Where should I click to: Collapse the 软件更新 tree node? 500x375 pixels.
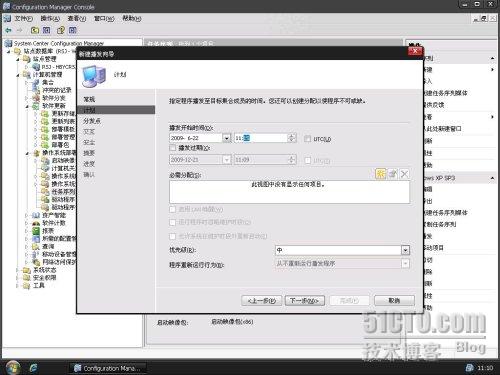[27, 106]
